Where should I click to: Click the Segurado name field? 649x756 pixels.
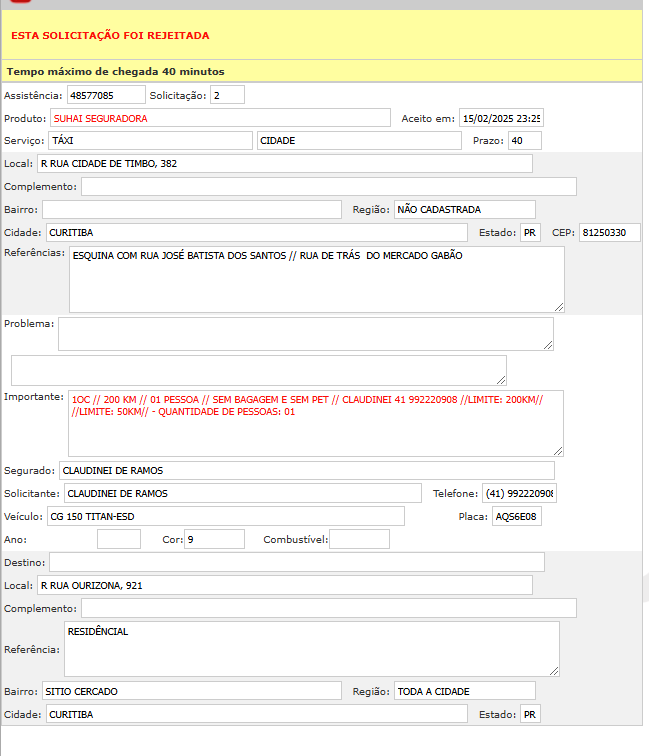(x=305, y=470)
